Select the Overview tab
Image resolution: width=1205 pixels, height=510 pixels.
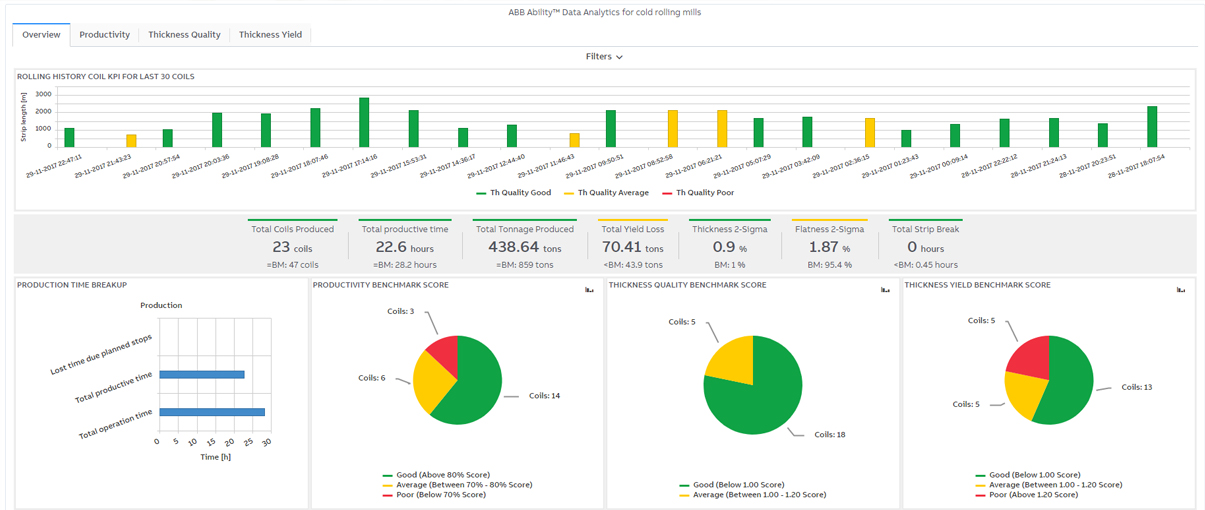click(x=41, y=34)
